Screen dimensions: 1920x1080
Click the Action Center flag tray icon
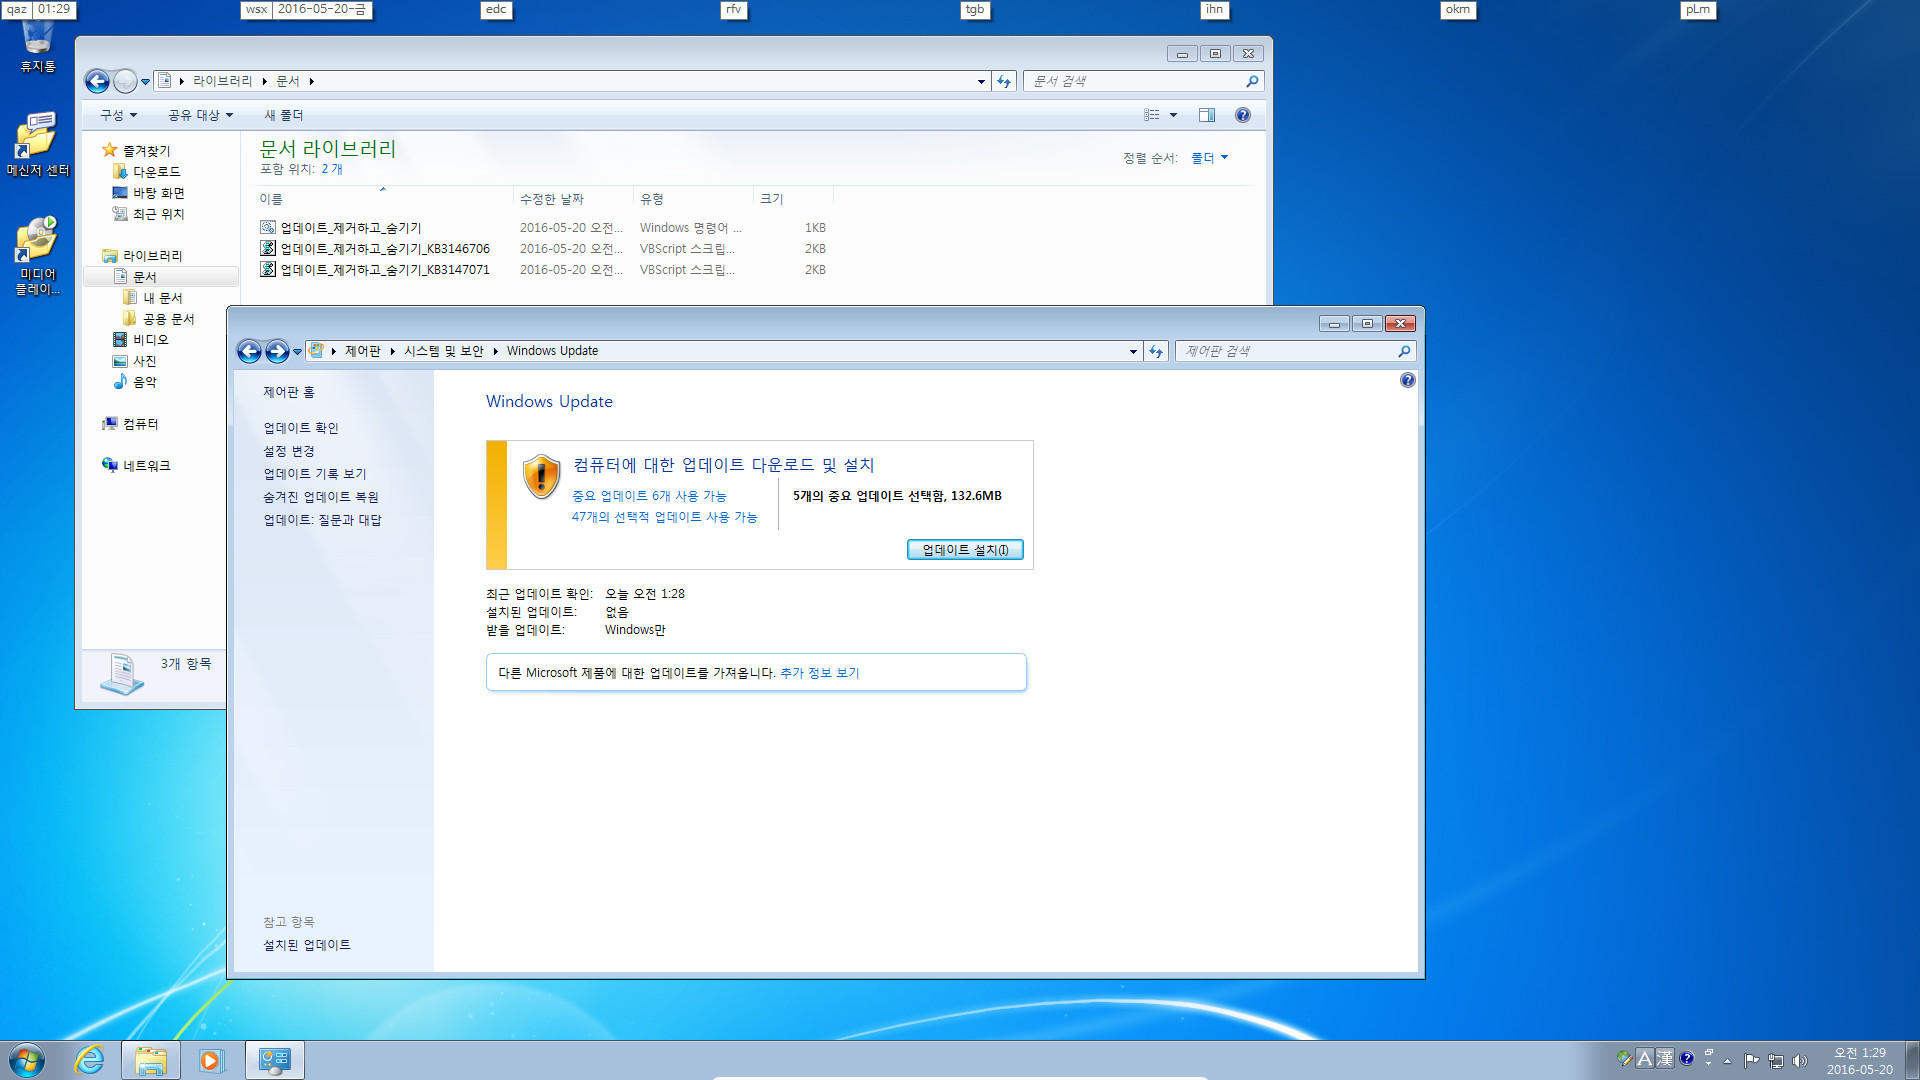point(1751,1061)
